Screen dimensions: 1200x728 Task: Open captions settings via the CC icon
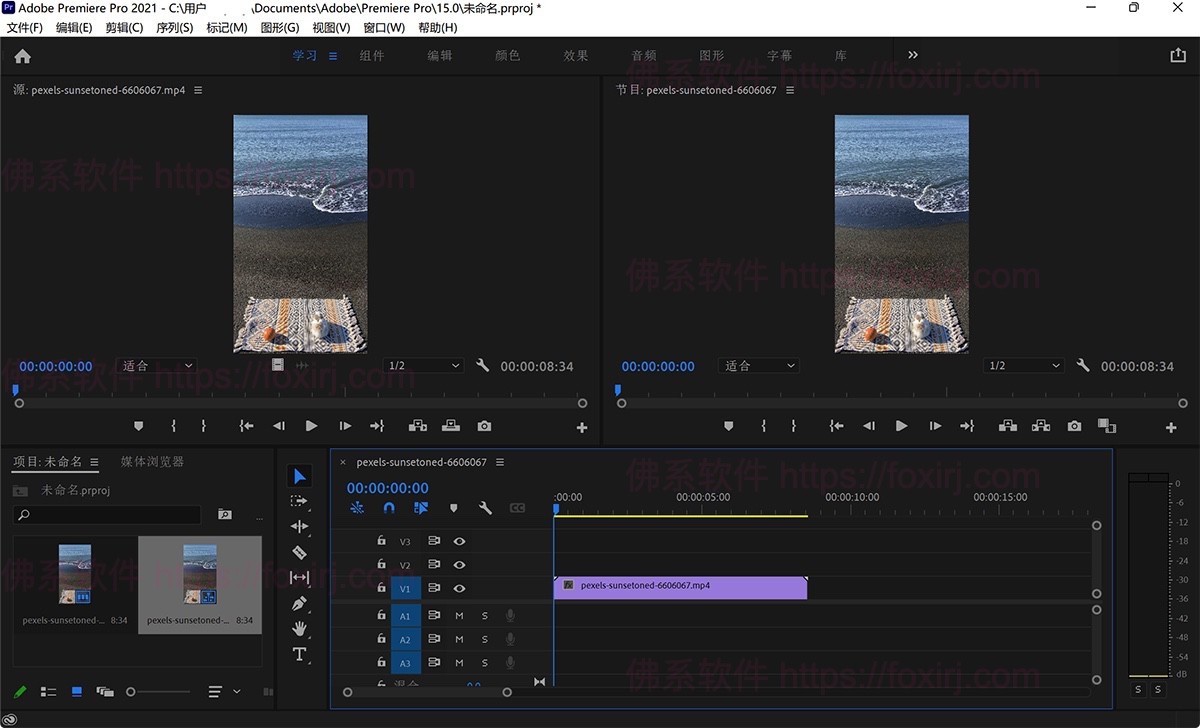[518, 508]
